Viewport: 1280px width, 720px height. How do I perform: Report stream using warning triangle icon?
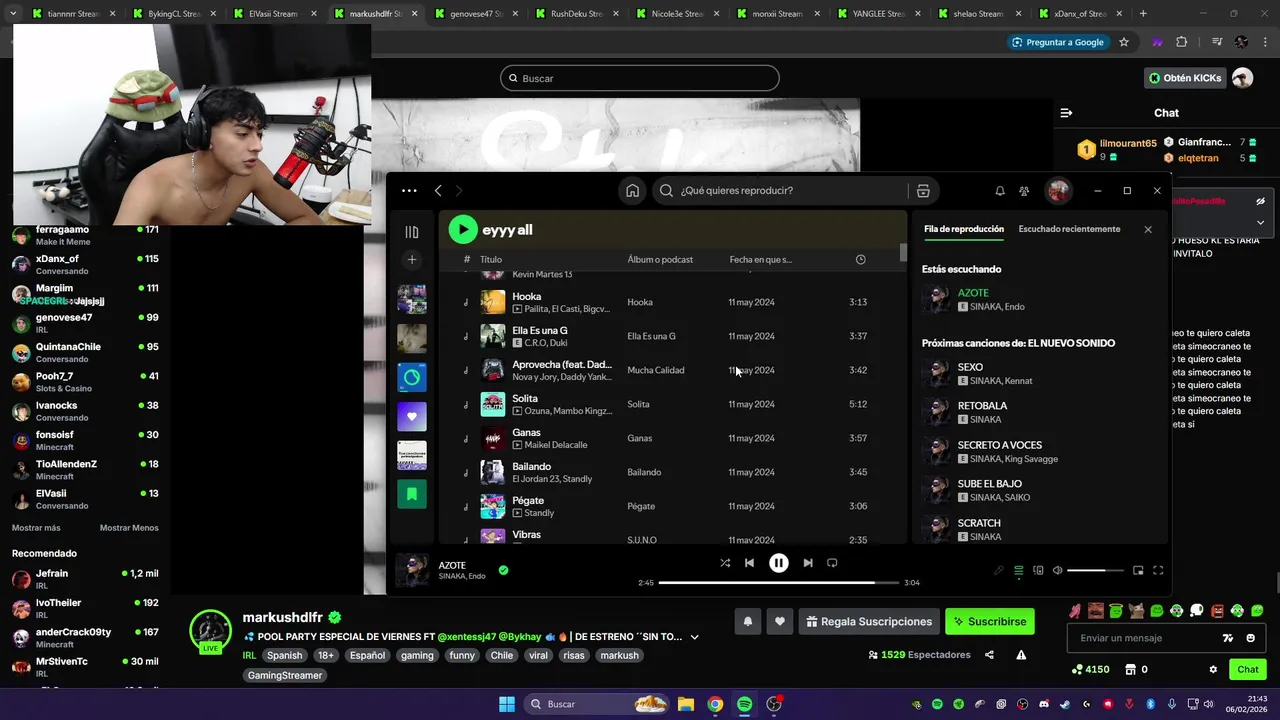(x=1021, y=655)
